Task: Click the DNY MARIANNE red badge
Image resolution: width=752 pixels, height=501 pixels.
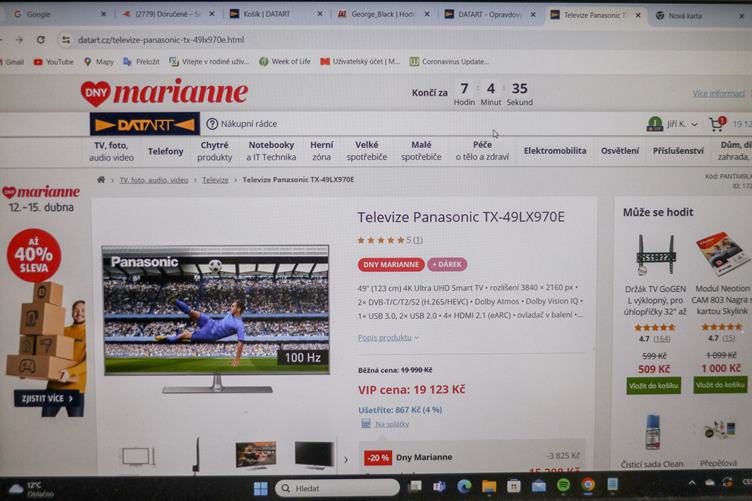Action: (391, 265)
